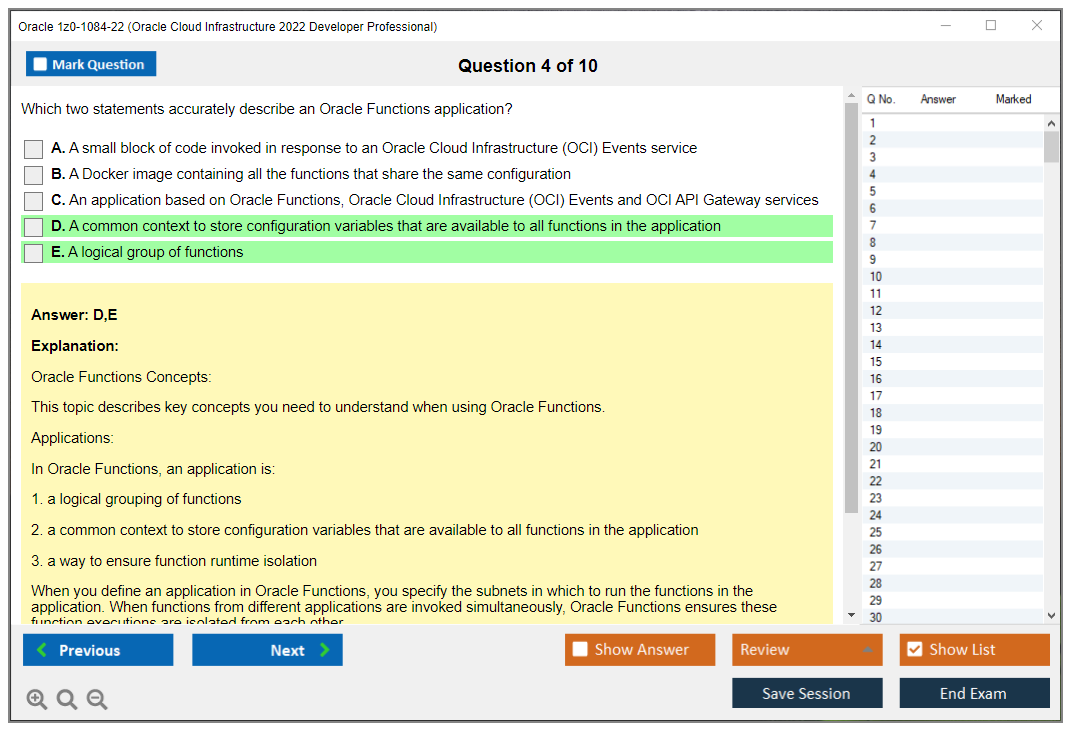Screen dimensions: 1075x735
Task: Select the middle magnifier reset icon
Action: (67, 699)
